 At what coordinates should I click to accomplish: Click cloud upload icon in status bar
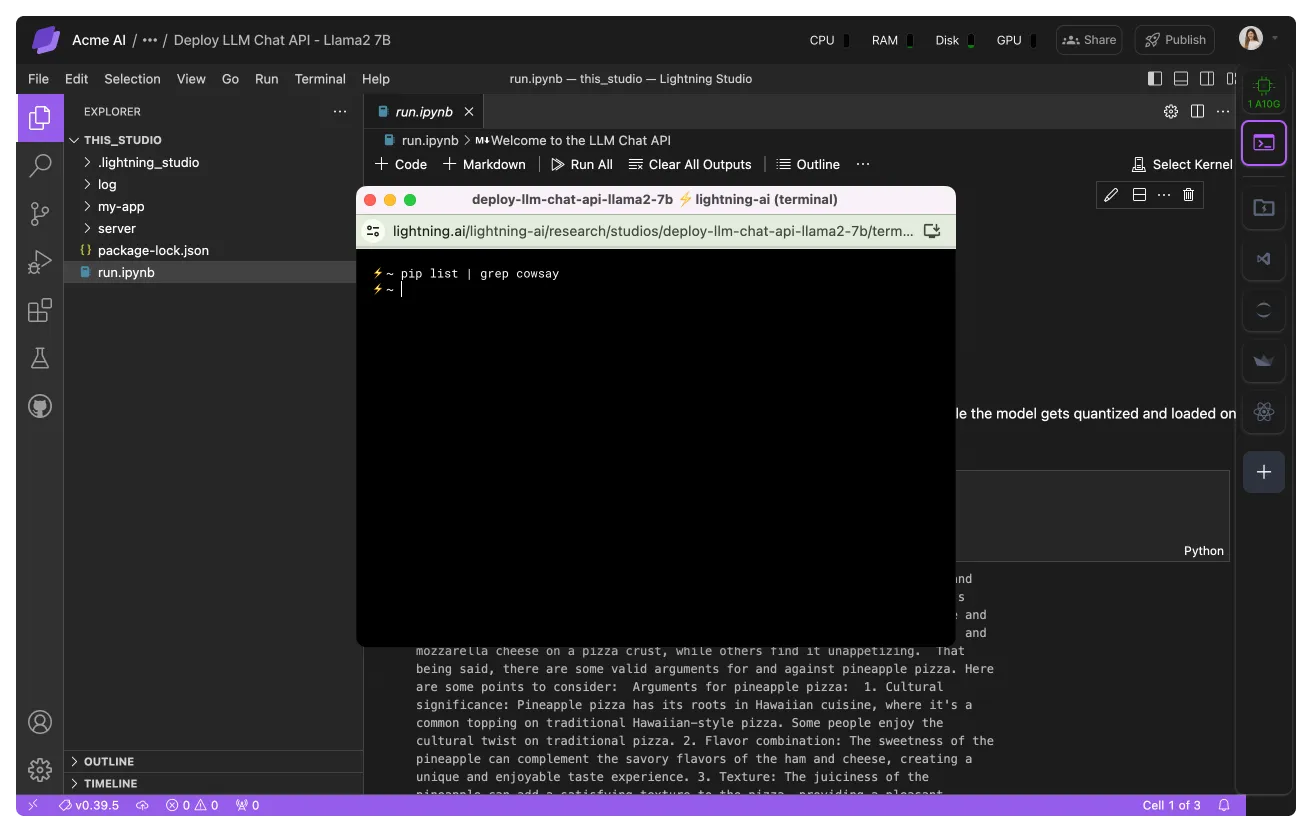(143, 805)
